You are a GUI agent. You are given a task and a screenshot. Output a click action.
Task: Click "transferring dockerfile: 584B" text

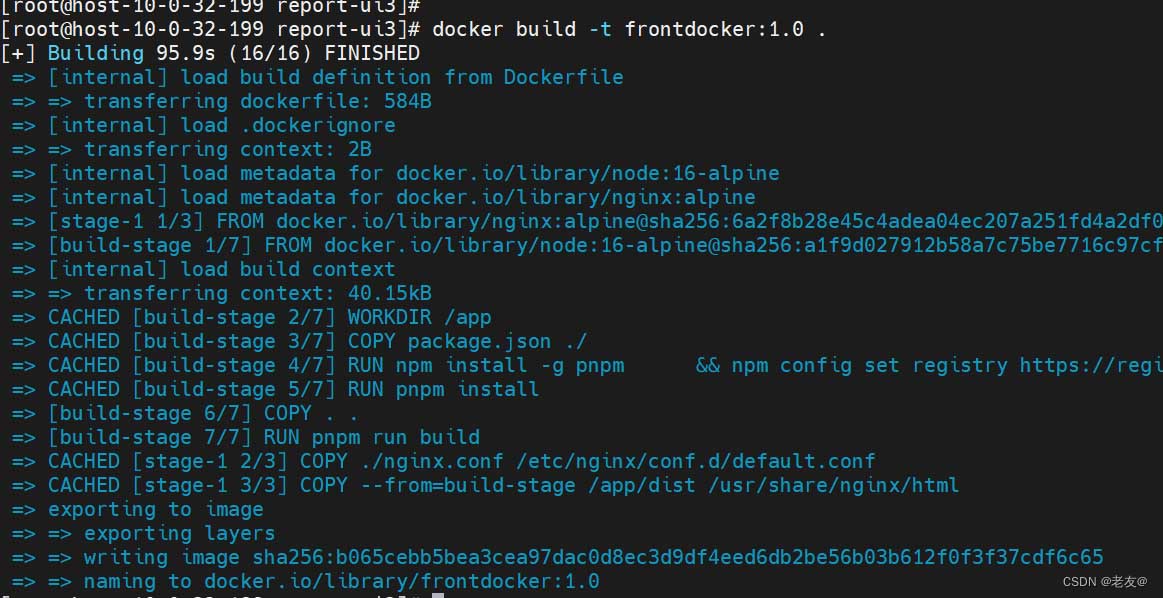[257, 102]
